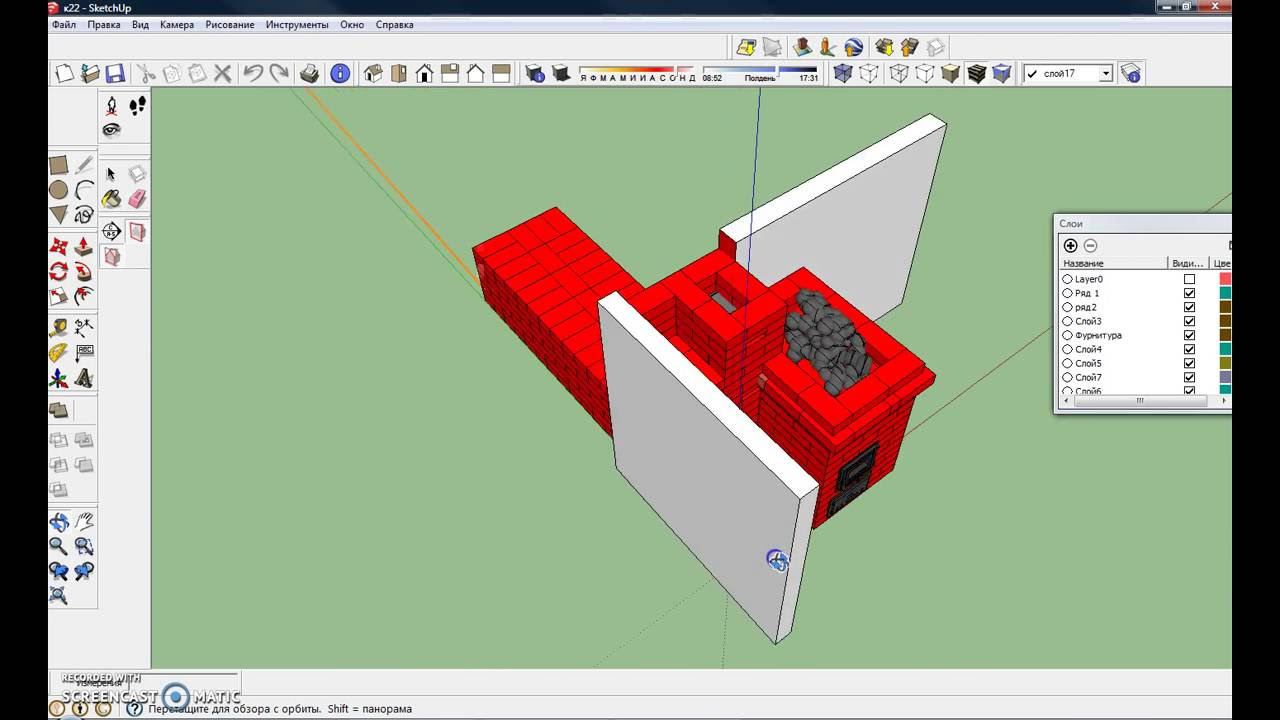The image size is (1280, 720).
Task: Open the слой17 layer dropdown
Action: click(1105, 73)
